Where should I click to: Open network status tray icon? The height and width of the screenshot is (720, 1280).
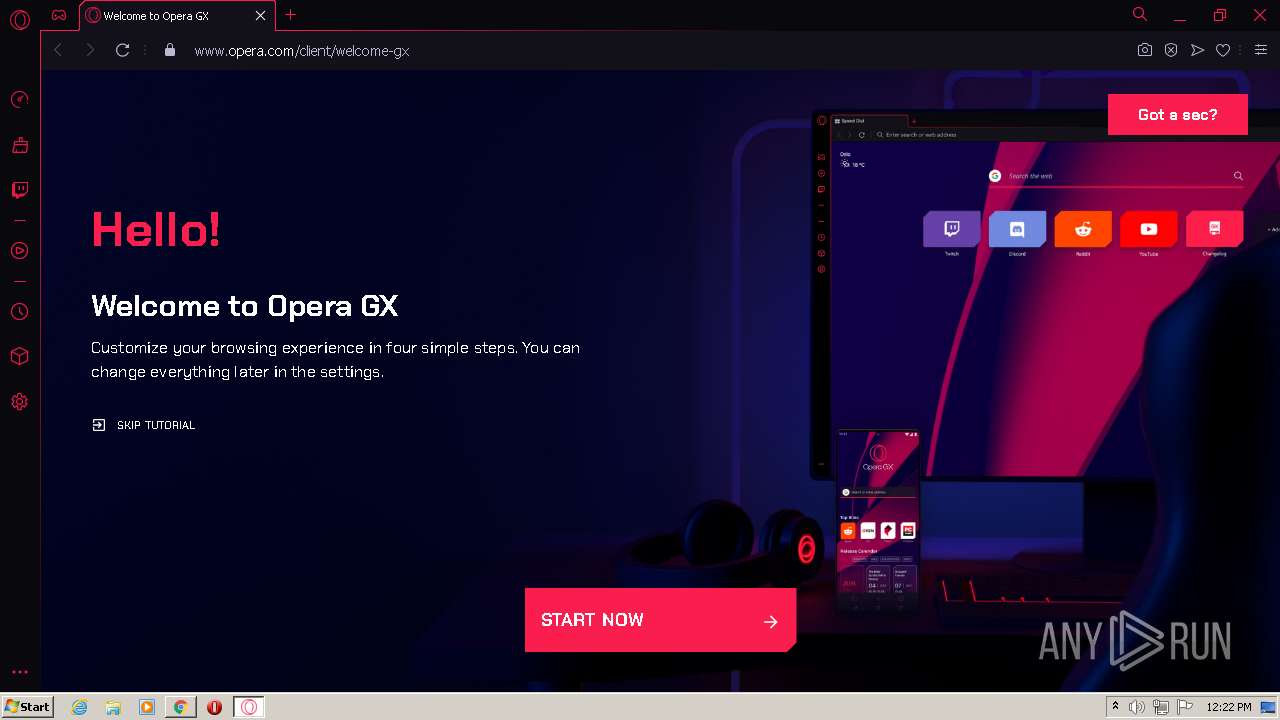[x=1161, y=707]
